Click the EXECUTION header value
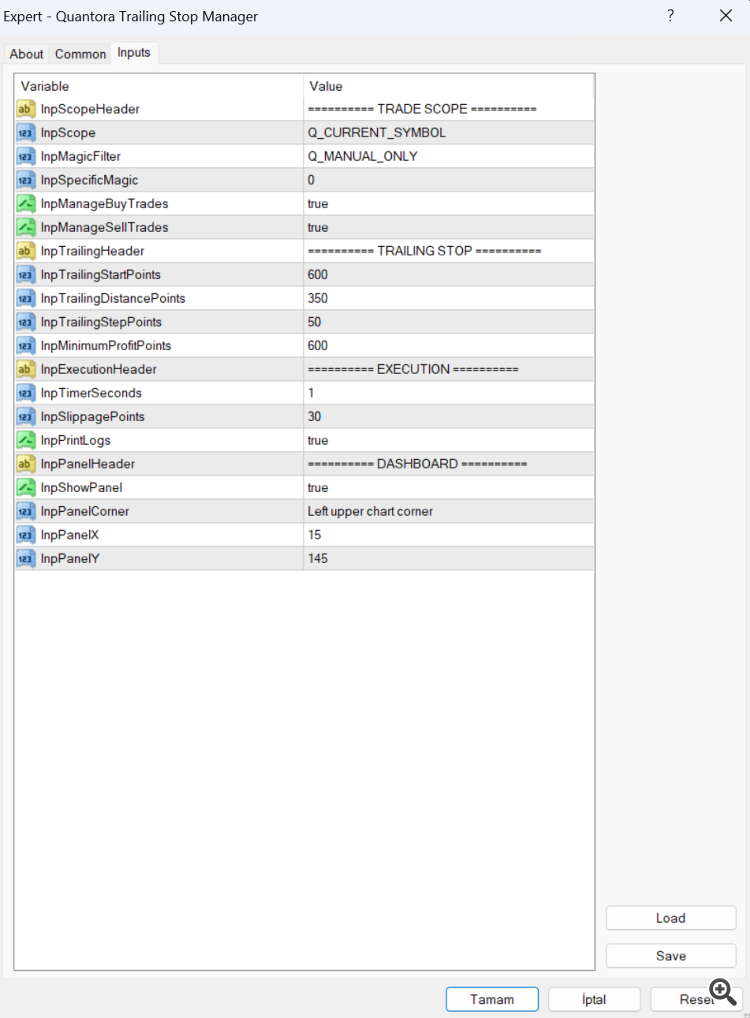750x1018 pixels. pyautogui.click(x=449, y=369)
